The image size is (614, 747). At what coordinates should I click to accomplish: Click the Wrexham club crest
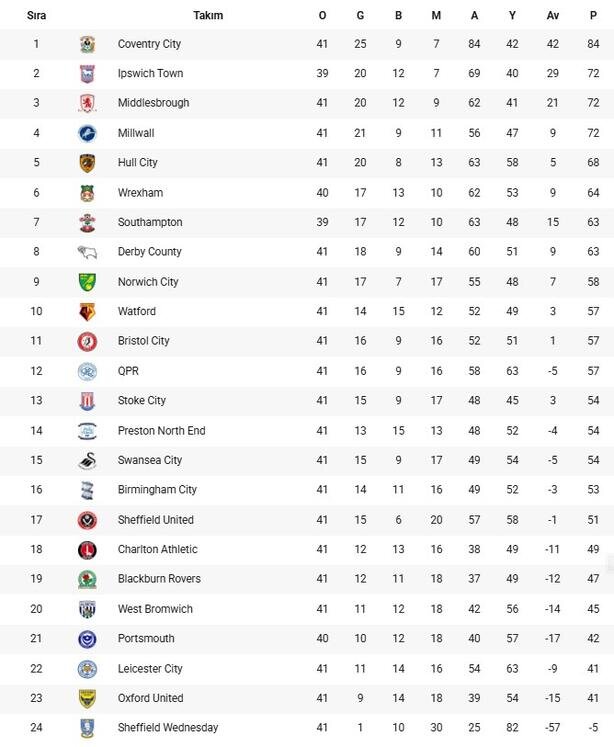pyautogui.click(x=87, y=193)
